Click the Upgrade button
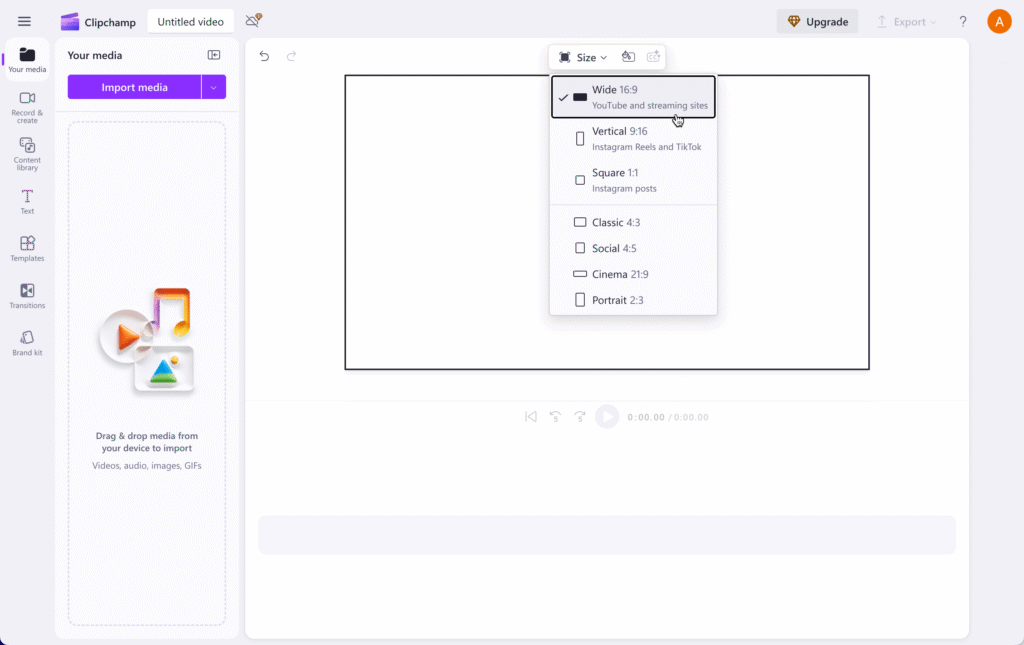Viewport: 1024px width, 645px height. point(817,21)
